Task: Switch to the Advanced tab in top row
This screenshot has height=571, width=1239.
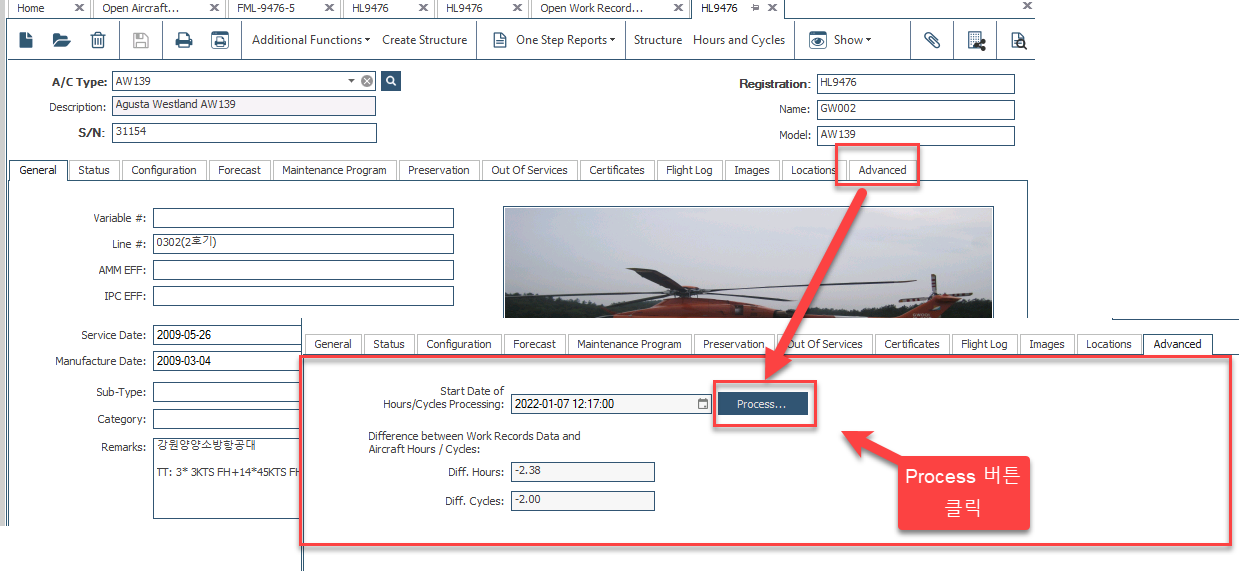Action: [882, 170]
